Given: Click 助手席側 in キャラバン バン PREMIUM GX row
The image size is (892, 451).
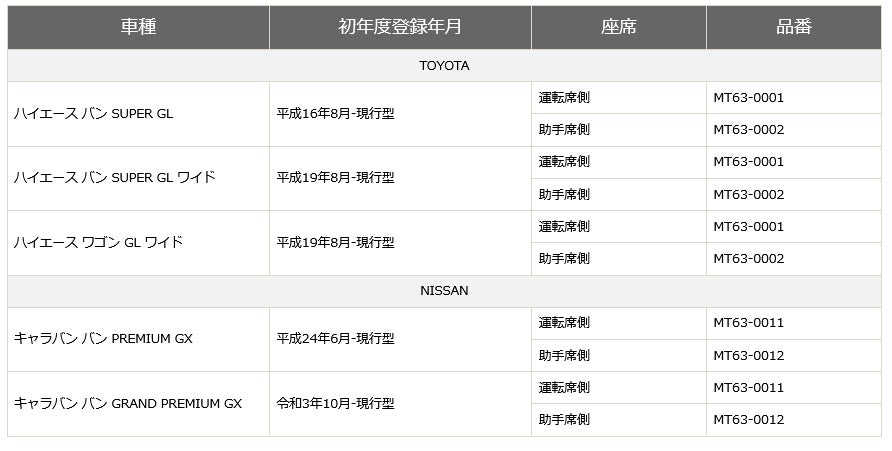Looking at the screenshot, I should [x=564, y=356].
